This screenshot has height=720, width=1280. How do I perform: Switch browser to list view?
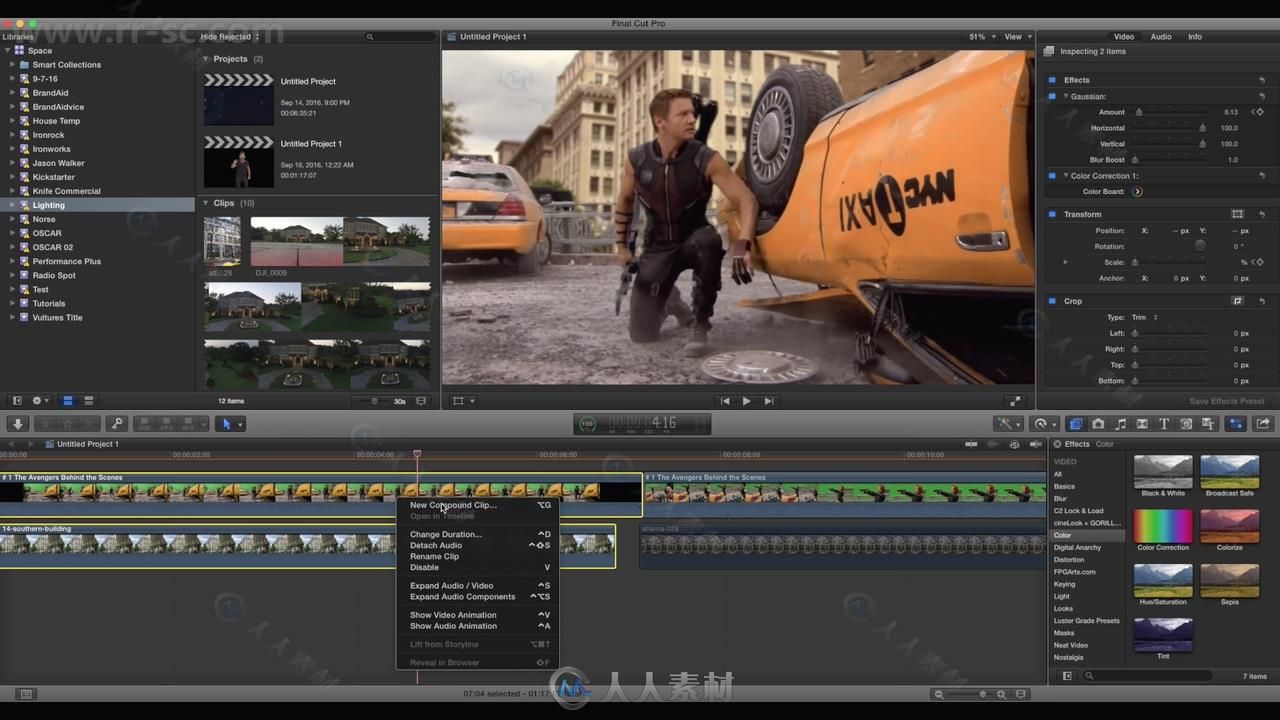pyautogui.click(x=88, y=401)
